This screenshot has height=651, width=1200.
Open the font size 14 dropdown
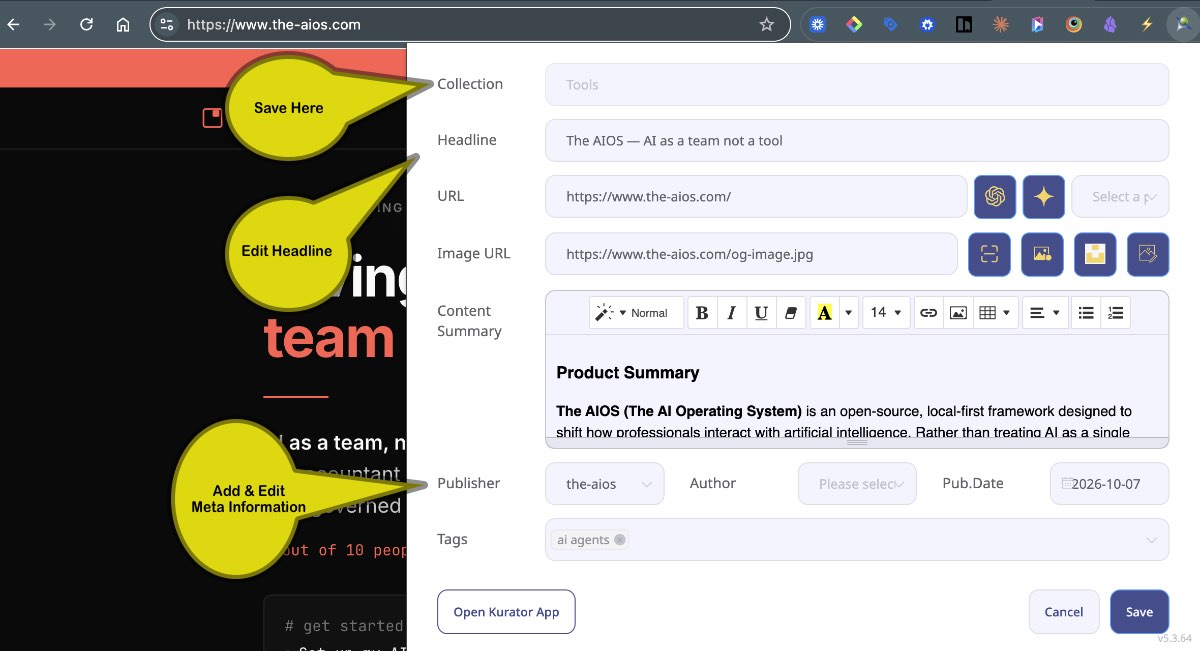pos(886,313)
